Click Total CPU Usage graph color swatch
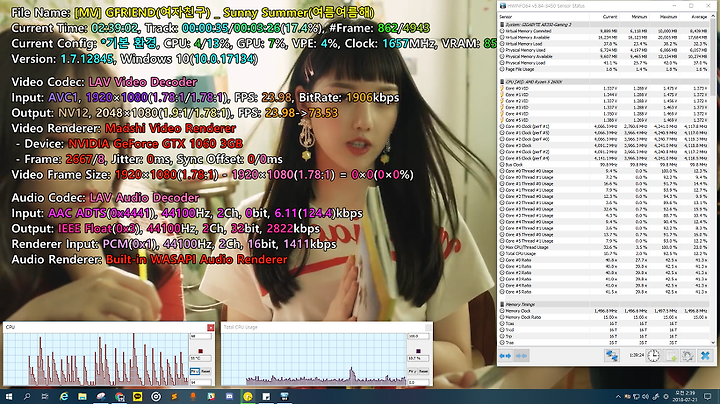The image size is (720, 404). pos(418,351)
